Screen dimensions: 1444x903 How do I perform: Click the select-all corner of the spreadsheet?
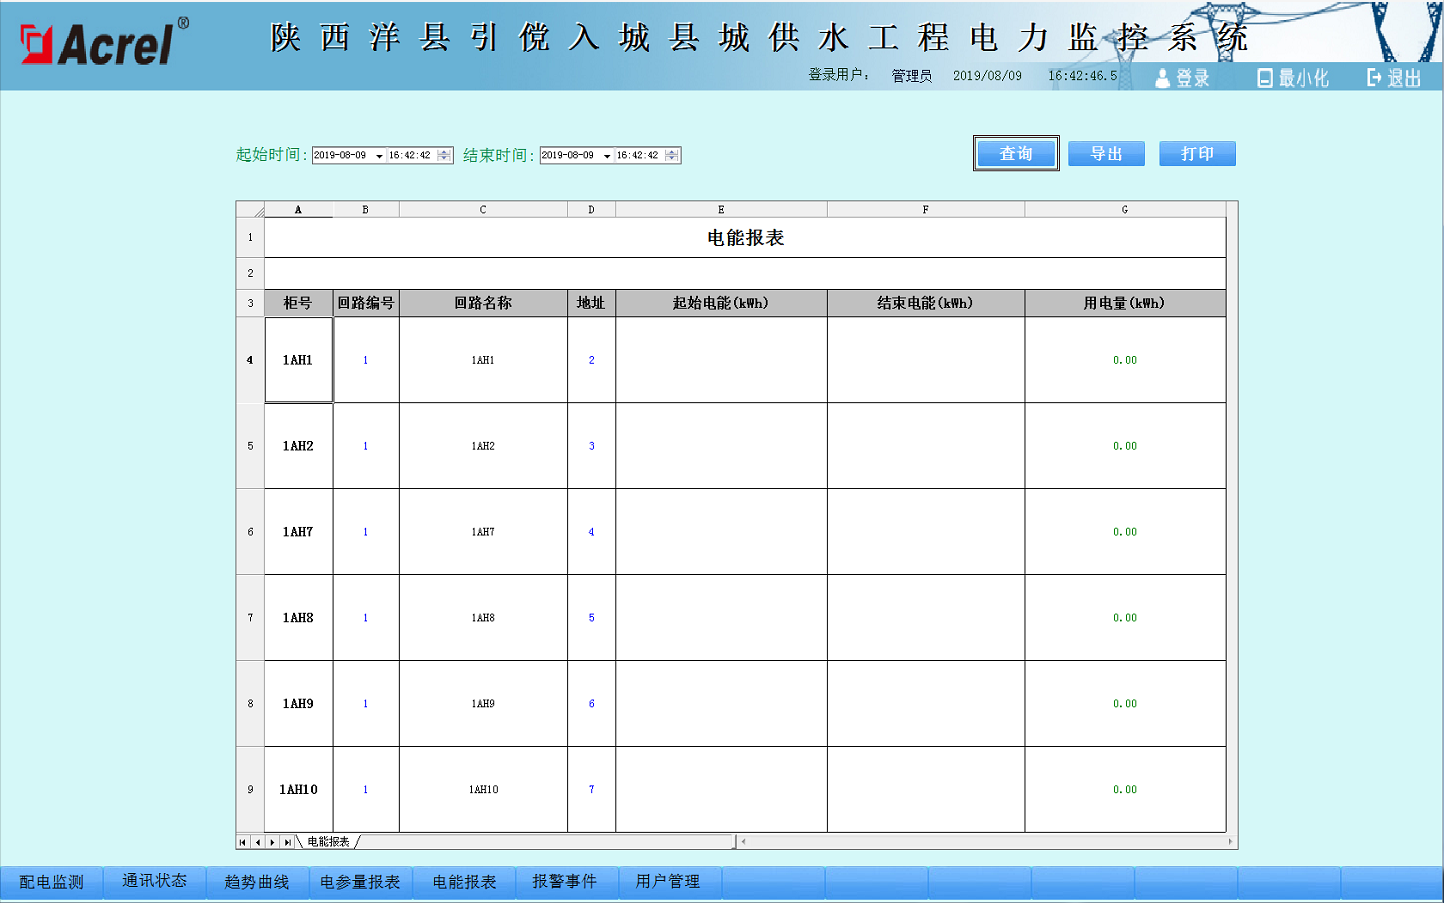coord(250,210)
